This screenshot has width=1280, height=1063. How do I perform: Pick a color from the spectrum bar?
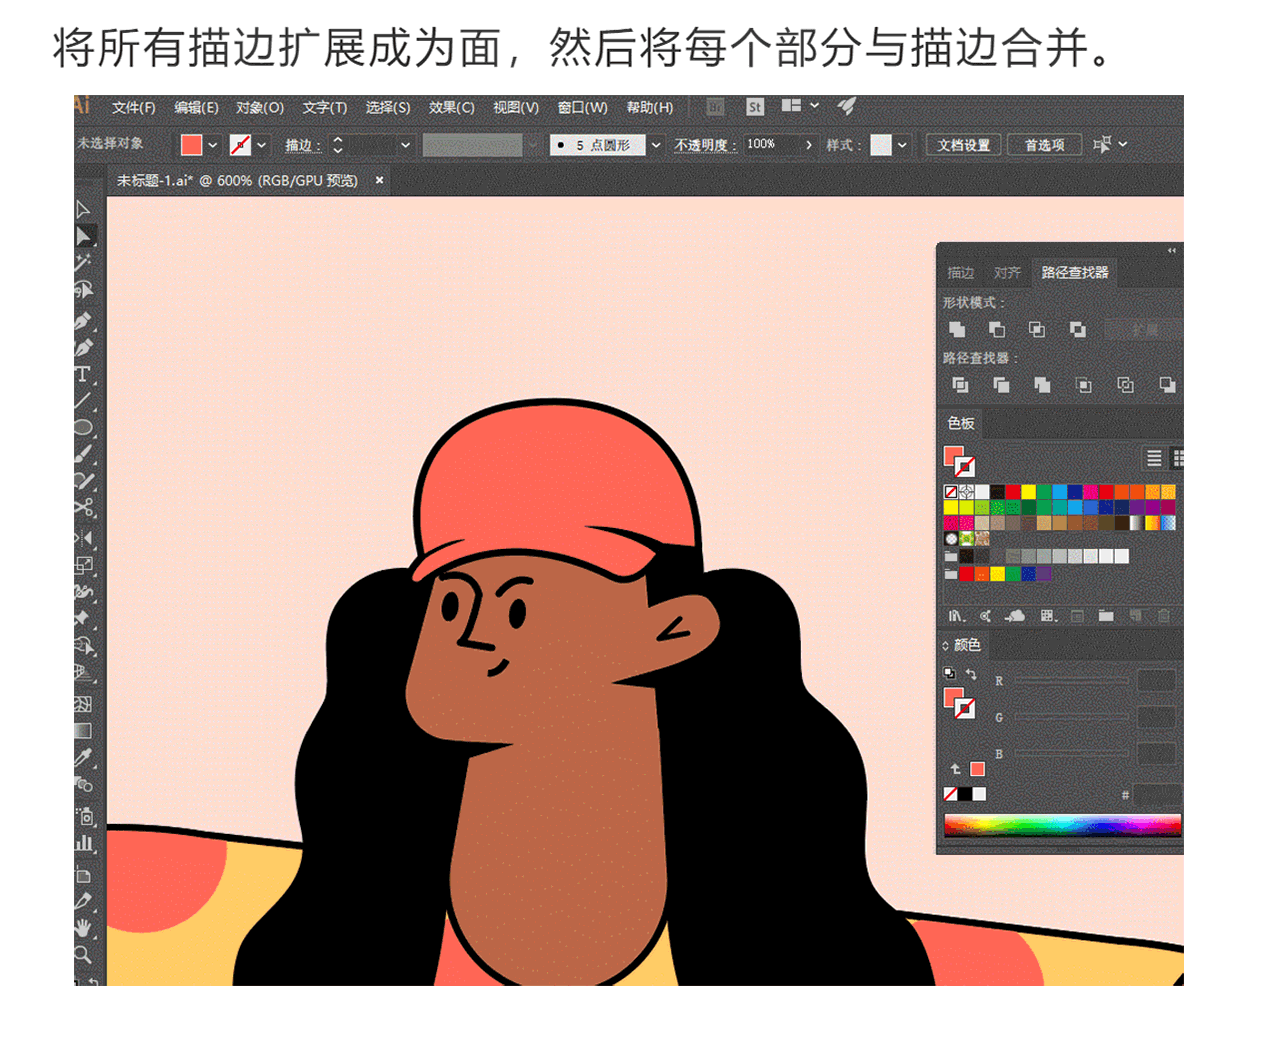[1062, 825]
